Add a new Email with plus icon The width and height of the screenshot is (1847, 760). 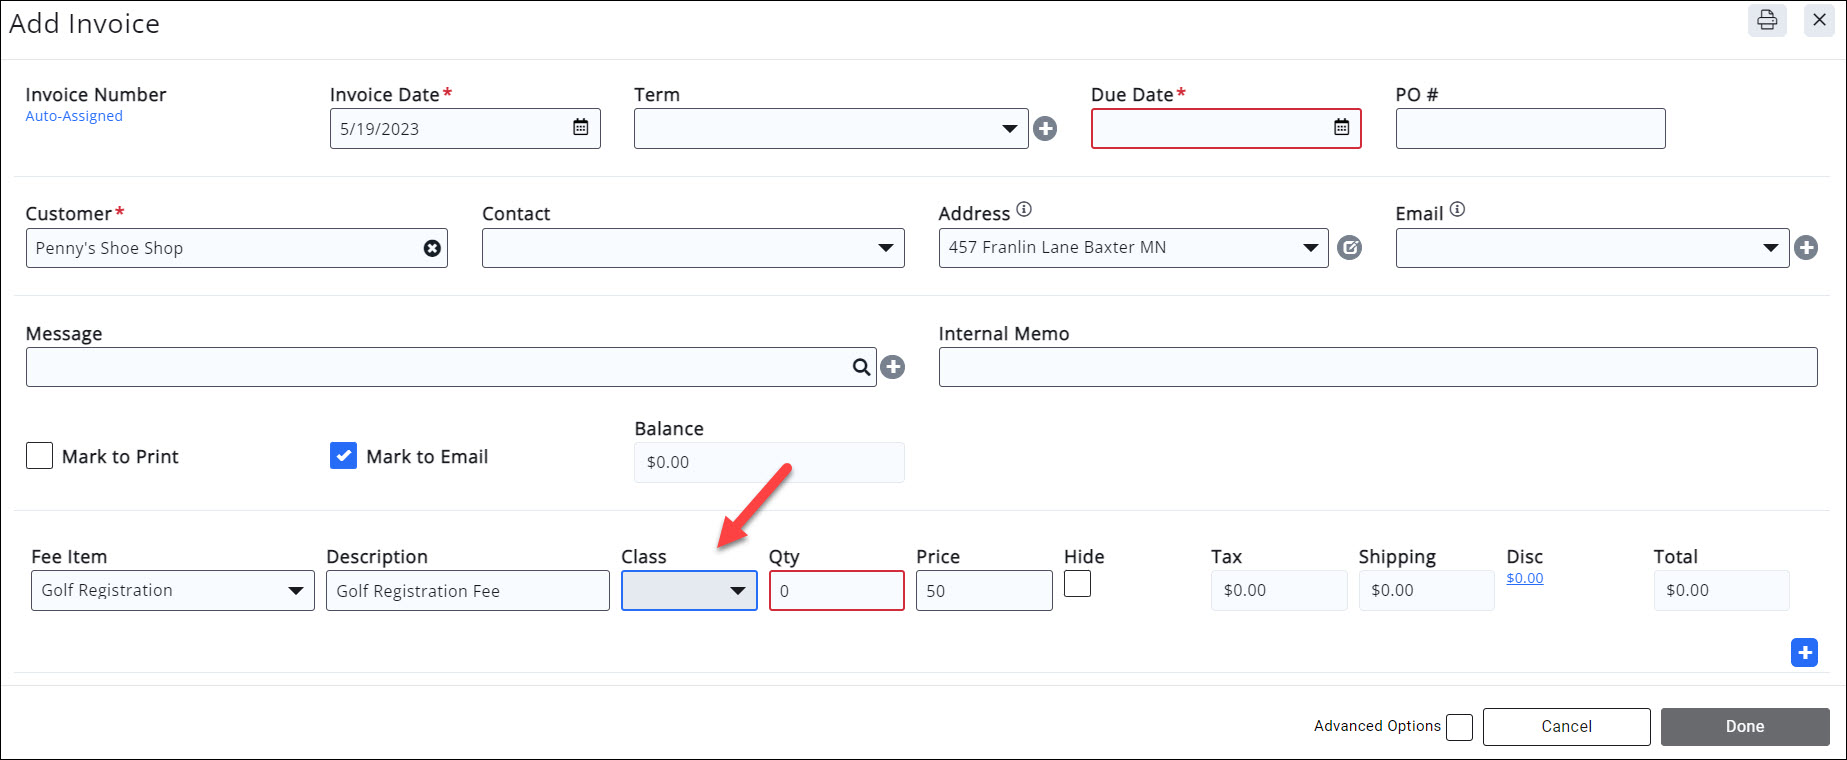1805,248
